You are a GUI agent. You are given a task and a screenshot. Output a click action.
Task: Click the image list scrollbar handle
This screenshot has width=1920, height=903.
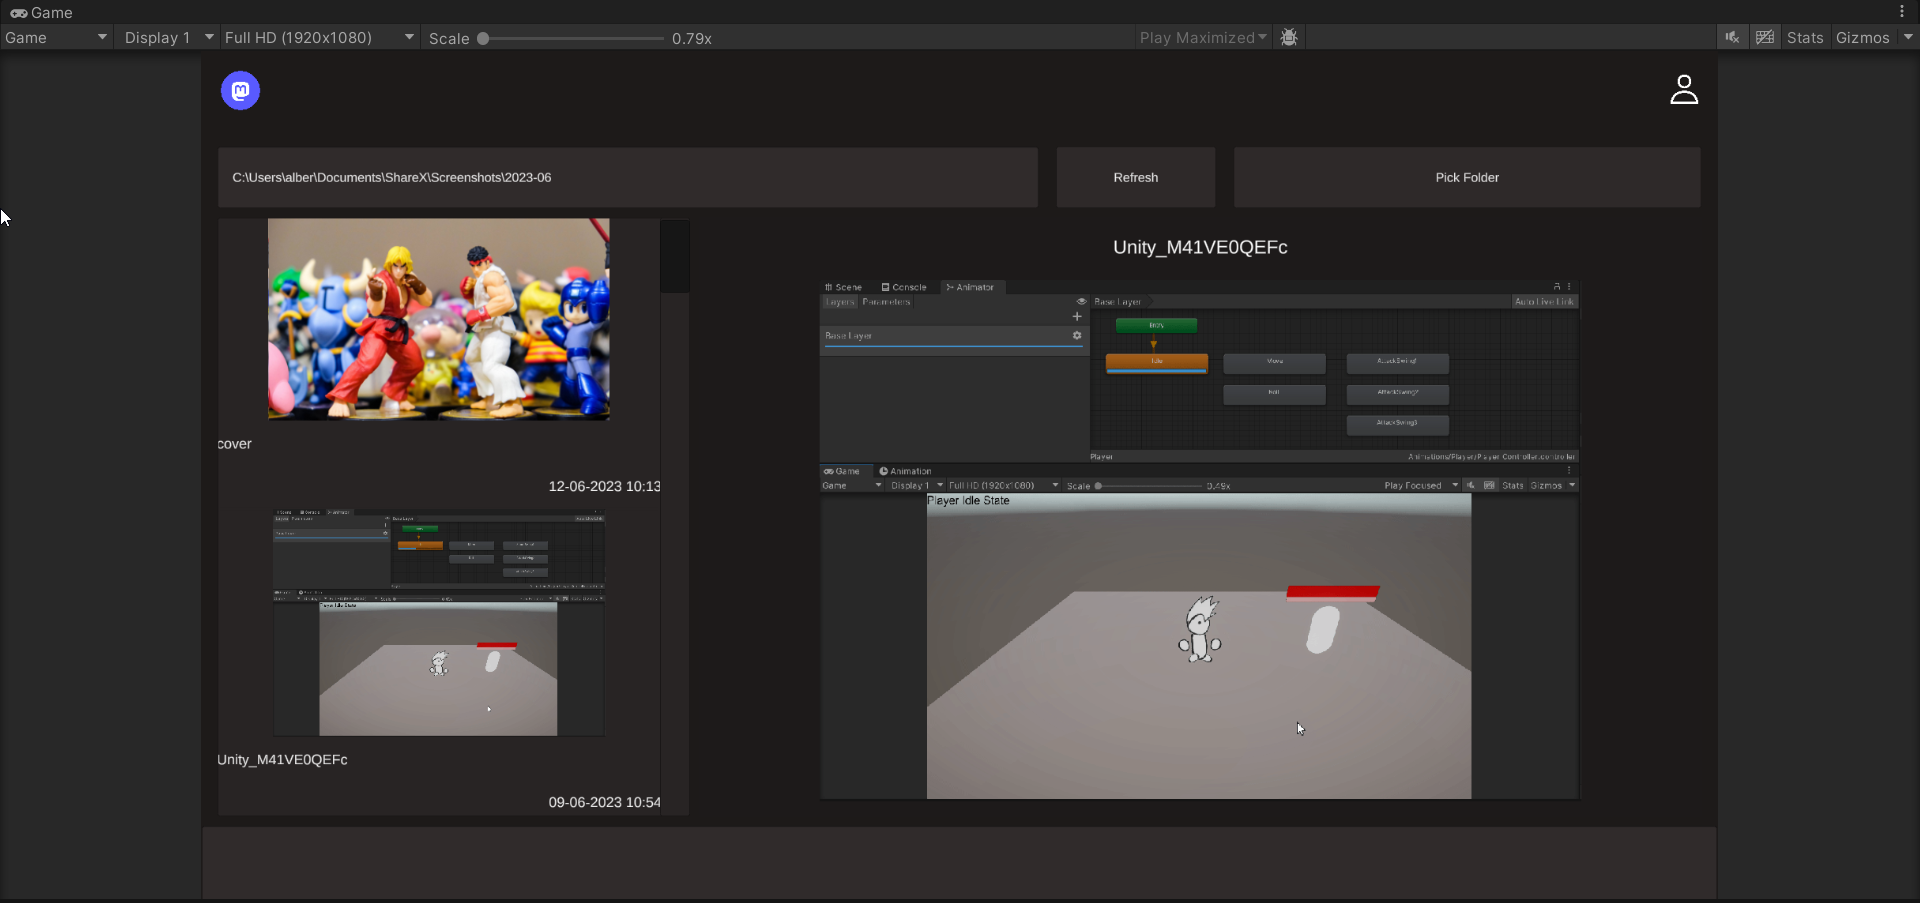tap(675, 256)
